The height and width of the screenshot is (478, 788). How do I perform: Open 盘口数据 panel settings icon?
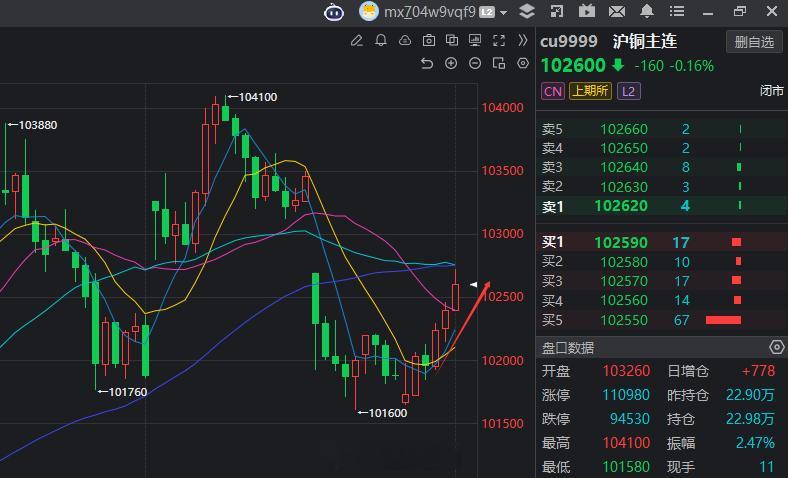[777, 347]
